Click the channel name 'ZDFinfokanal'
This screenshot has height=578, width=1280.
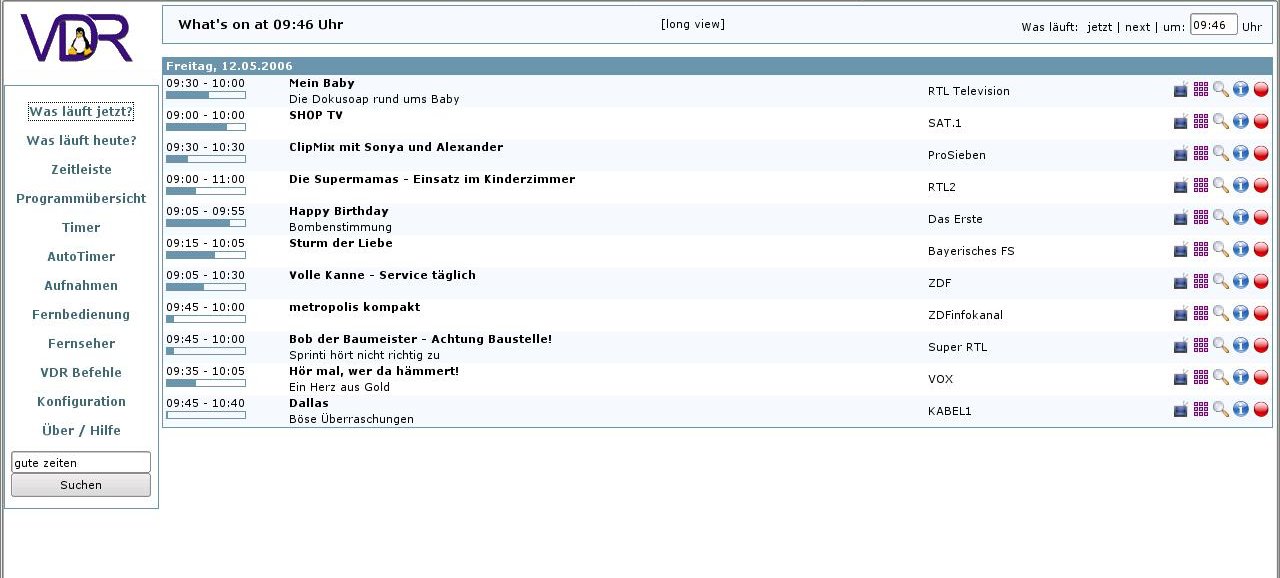click(x=965, y=315)
